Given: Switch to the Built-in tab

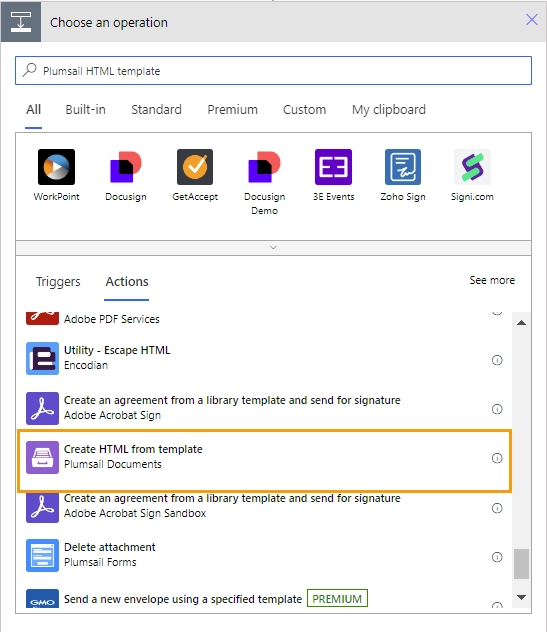Looking at the screenshot, I should point(85,110).
